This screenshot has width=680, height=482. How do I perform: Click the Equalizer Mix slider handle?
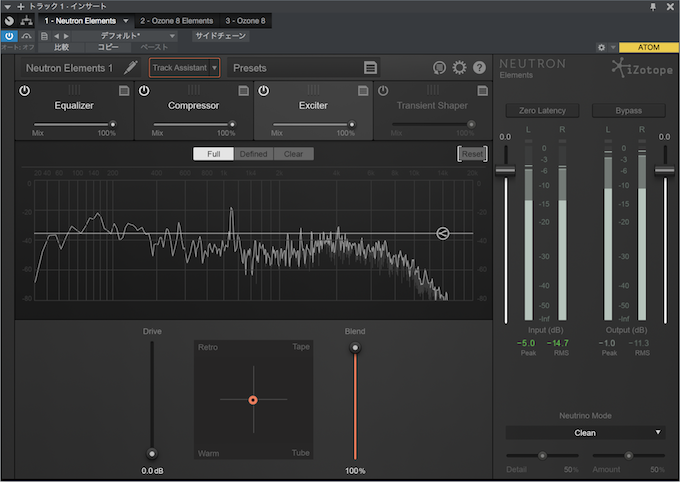tap(113, 125)
